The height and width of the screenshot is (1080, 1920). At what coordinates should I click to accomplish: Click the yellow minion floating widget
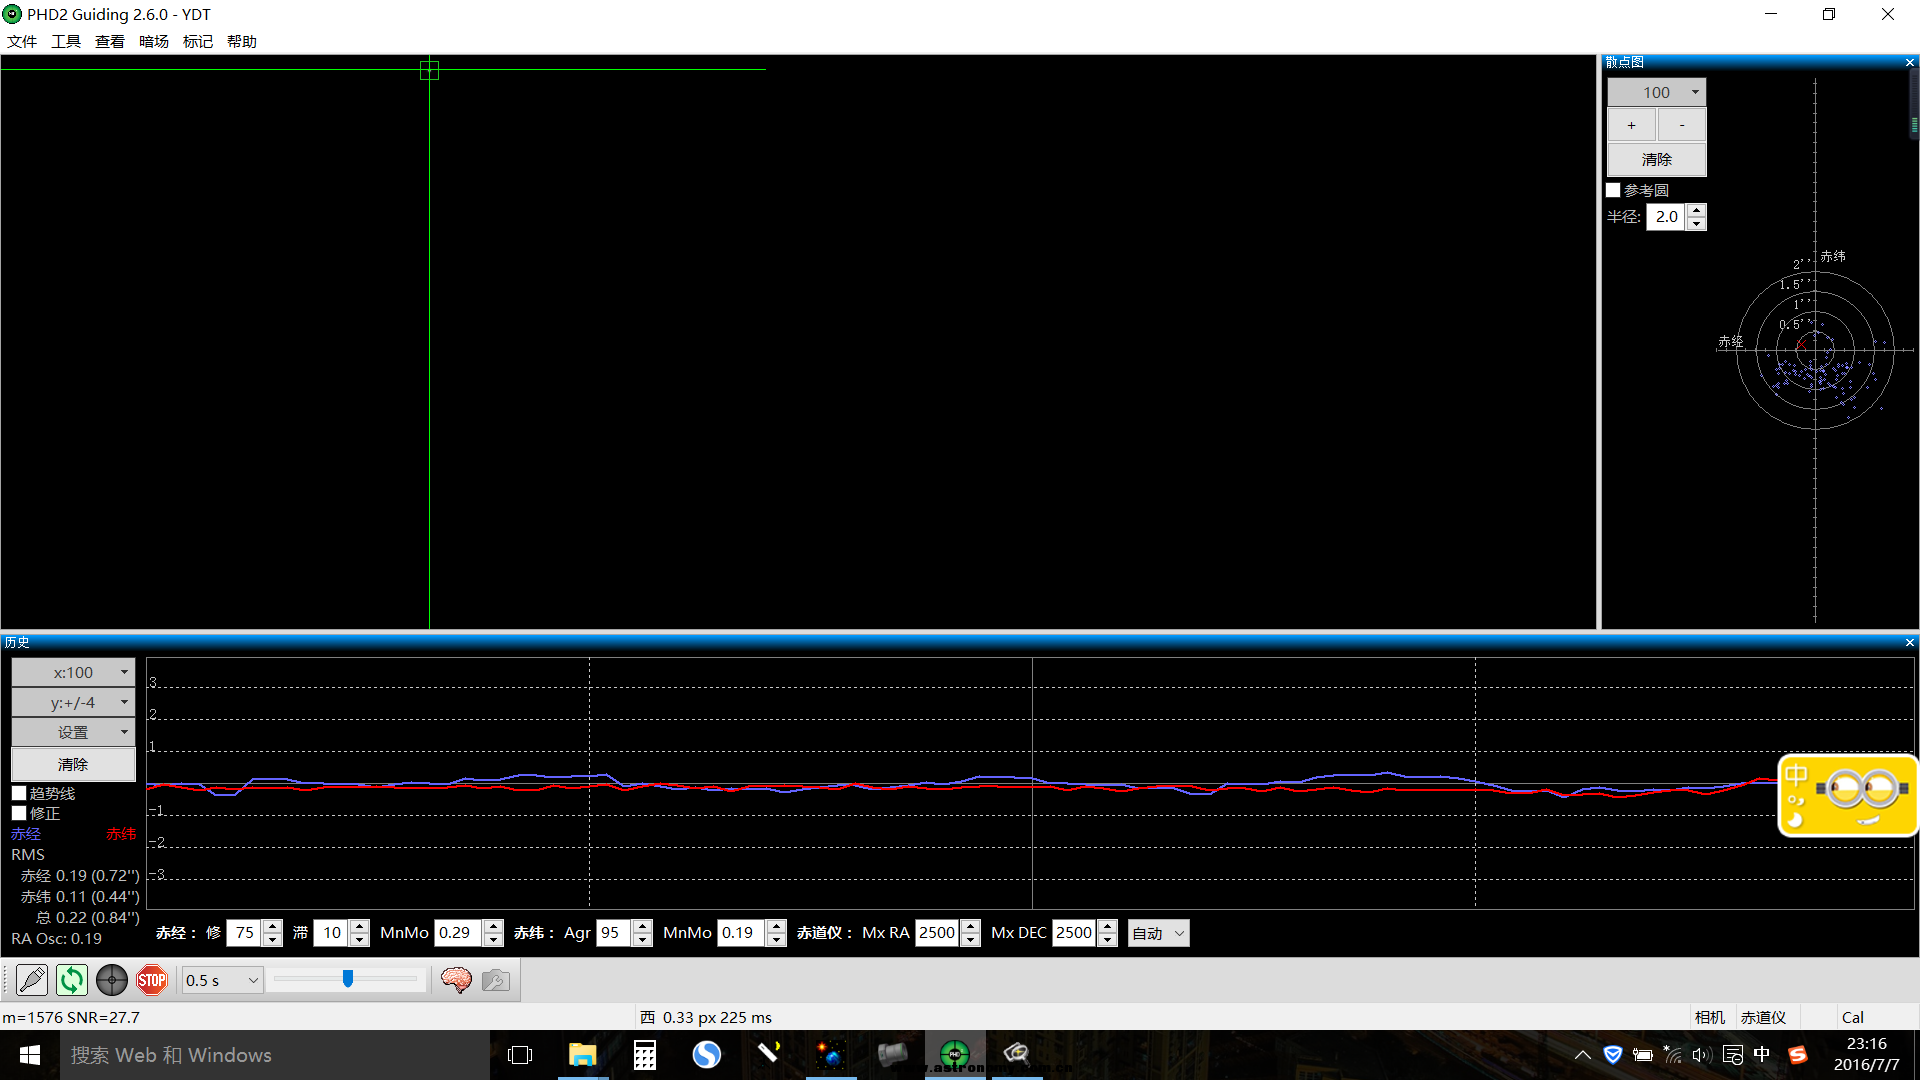click(x=1848, y=795)
